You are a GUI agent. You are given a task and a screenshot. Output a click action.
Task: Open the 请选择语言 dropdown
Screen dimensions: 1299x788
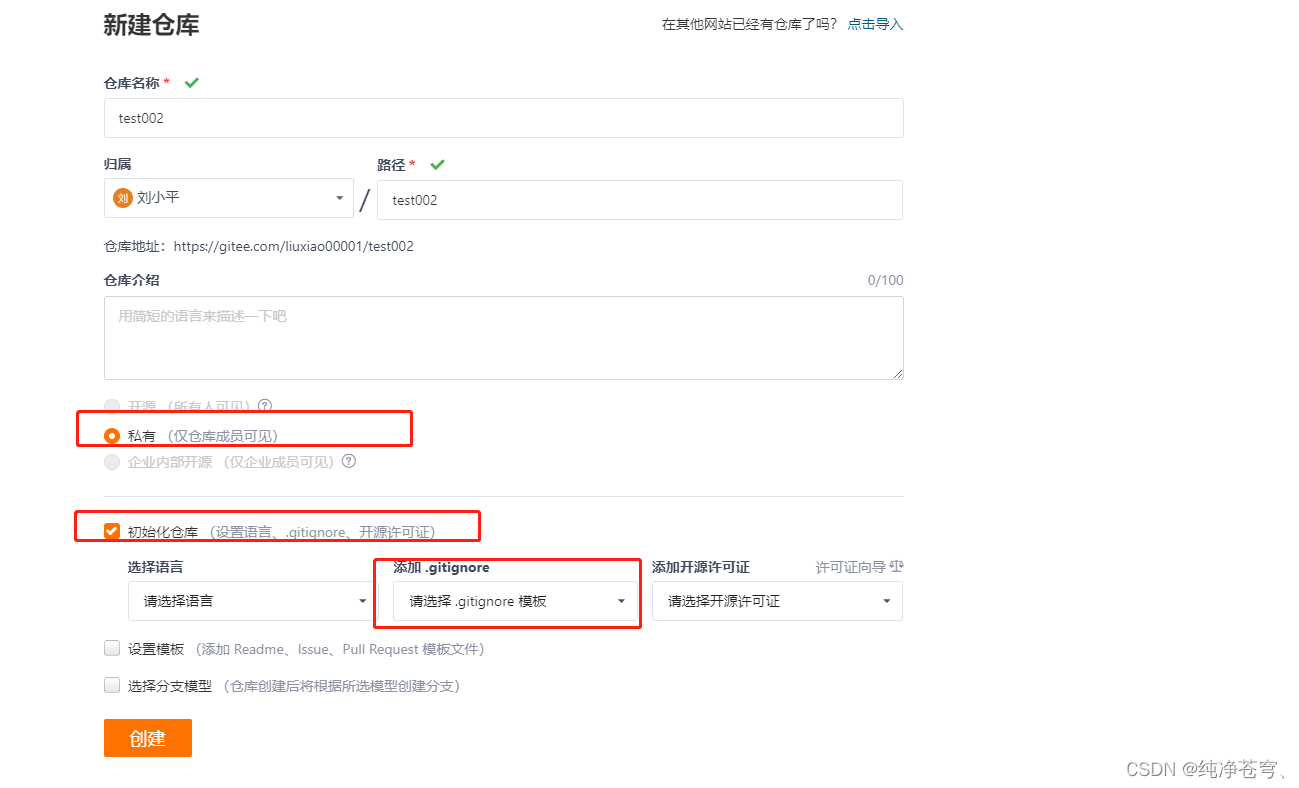(249, 600)
